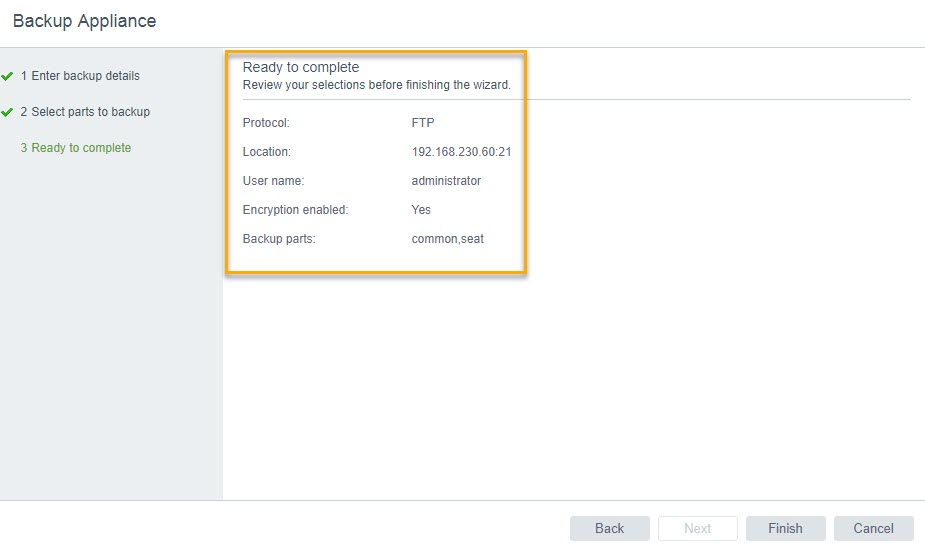Cancel the backup wizard
This screenshot has width=925, height=550.
pos(873,528)
